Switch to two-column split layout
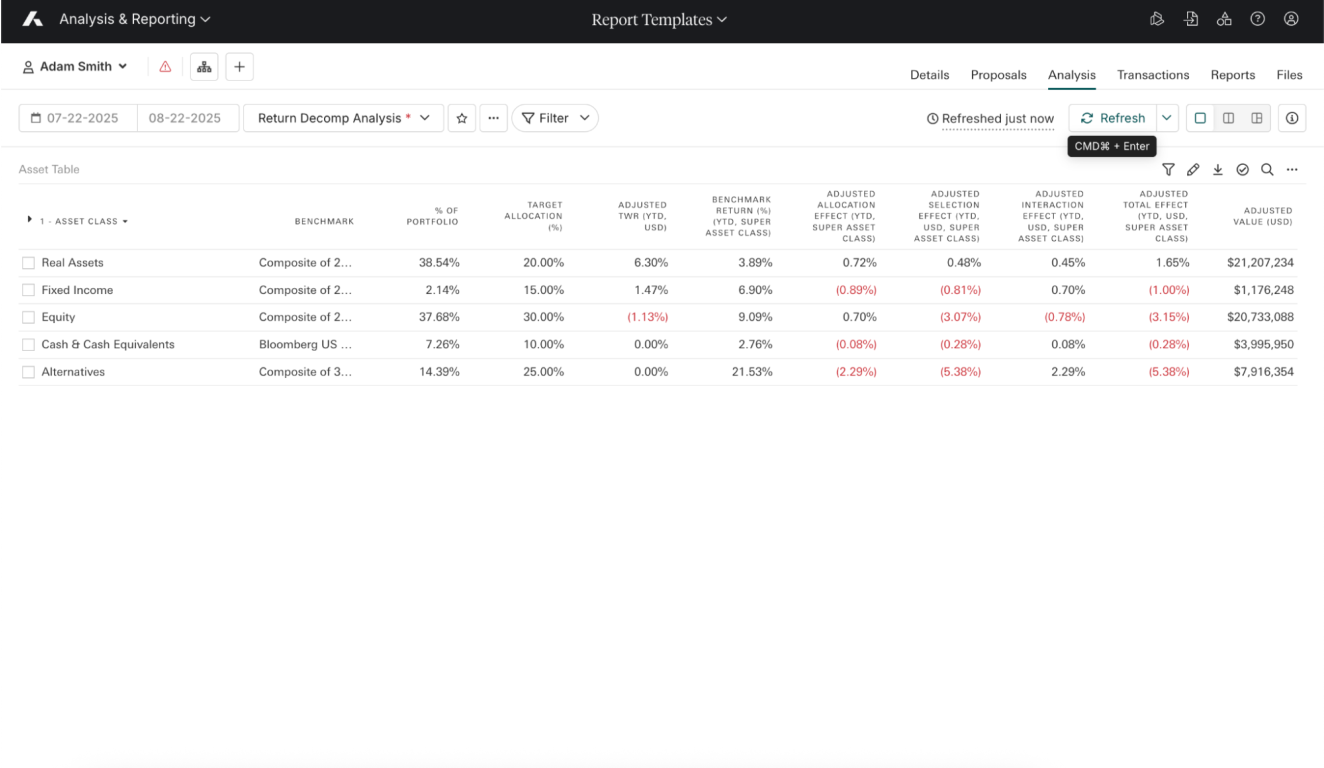The height and width of the screenshot is (768, 1324). (1228, 118)
